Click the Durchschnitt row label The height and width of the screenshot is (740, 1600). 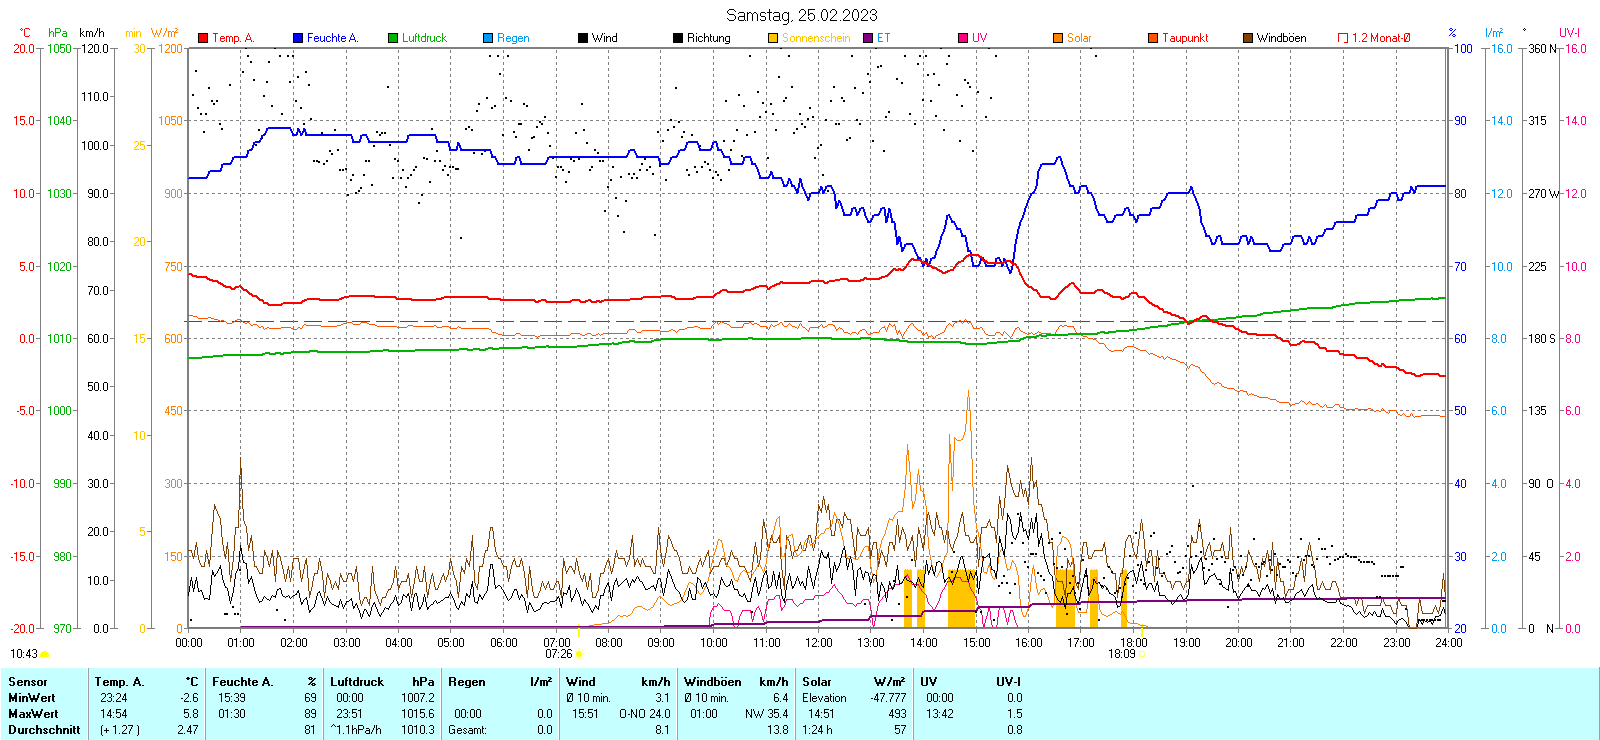44,730
